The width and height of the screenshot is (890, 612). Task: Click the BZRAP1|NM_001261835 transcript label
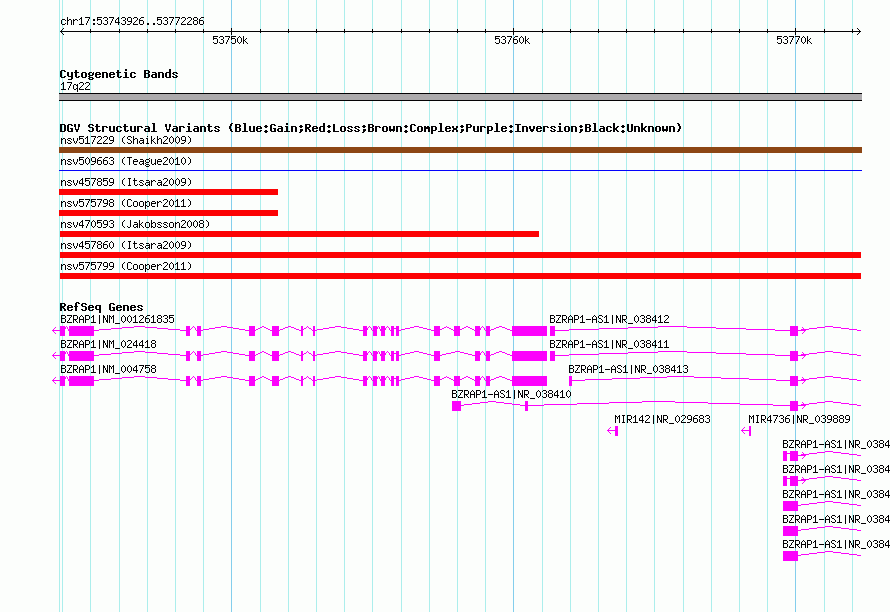pyautogui.click(x=117, y=320)
